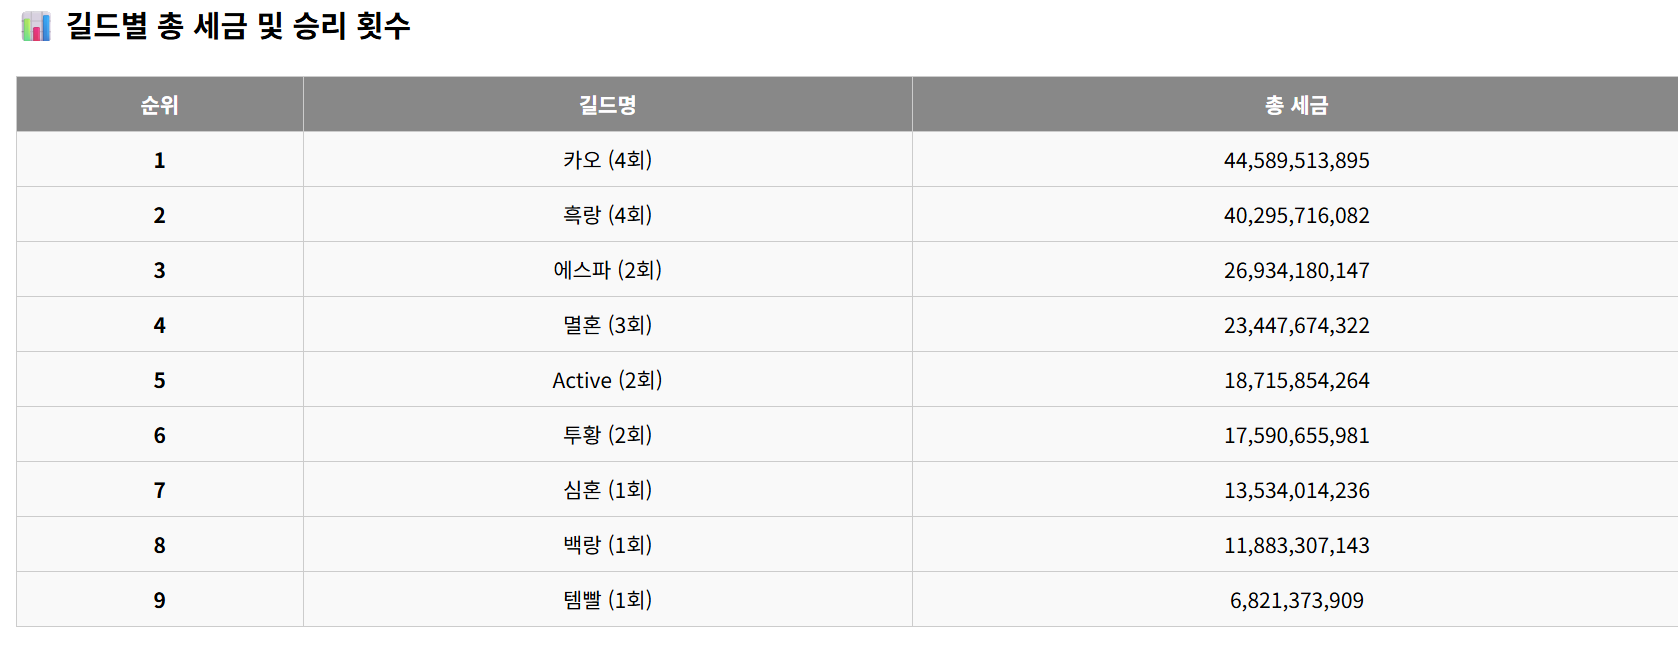Click the 총 세금 column header
This screenshot has width=1678, height=669.
coord(1296,105)
